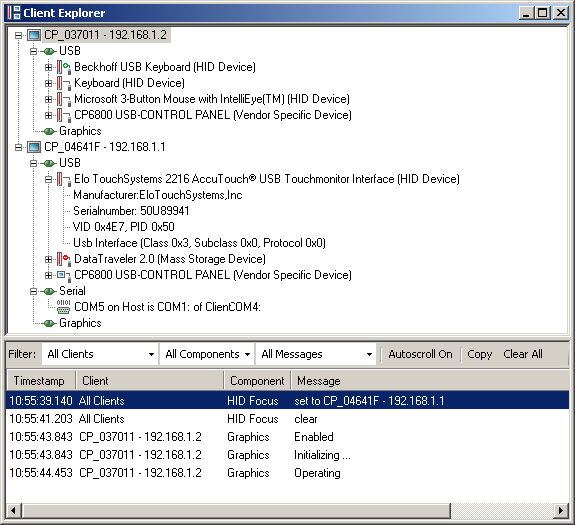The height and width of the screenshot is (525, 575).
Task: Click the Clear All button
Action: click(523, 354)
